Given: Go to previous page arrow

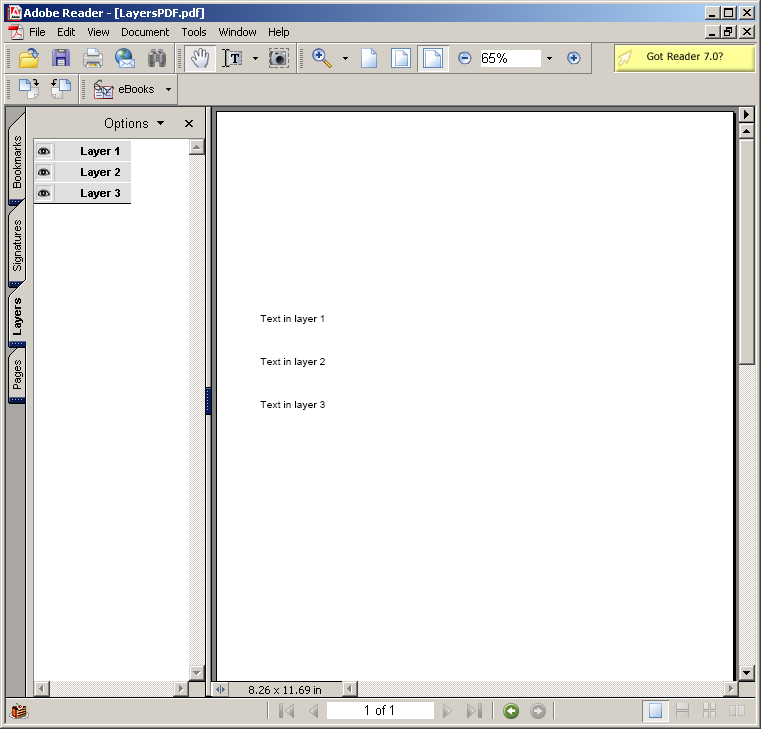Looking at the screenshot, I should point(314,711).
